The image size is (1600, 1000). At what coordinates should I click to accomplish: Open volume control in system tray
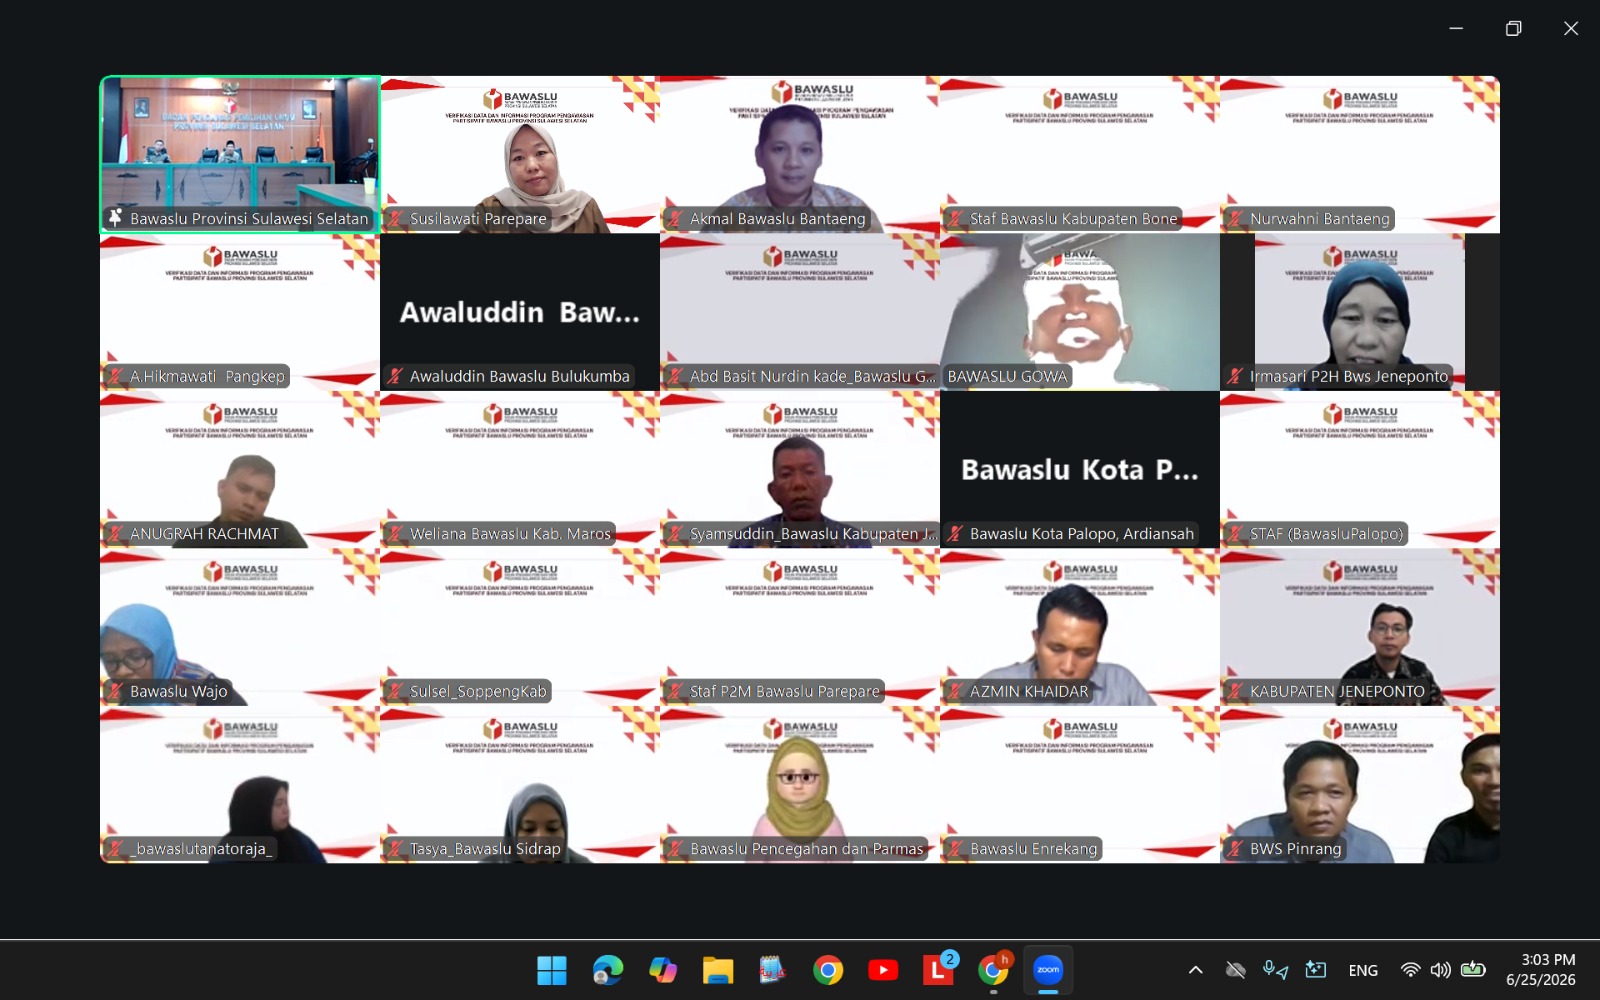coord(1440,970)
